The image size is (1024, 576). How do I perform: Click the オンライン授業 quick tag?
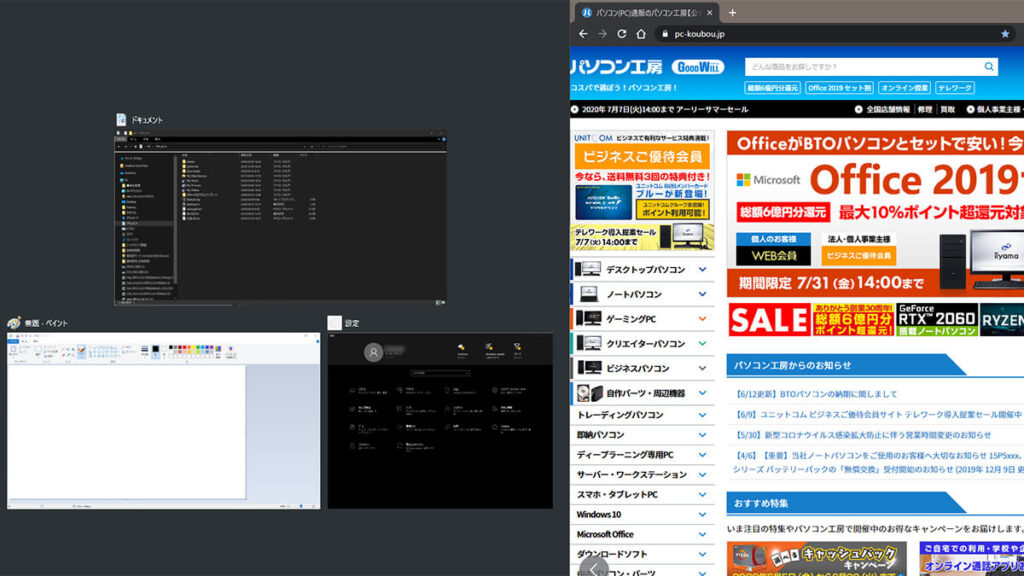904,88
